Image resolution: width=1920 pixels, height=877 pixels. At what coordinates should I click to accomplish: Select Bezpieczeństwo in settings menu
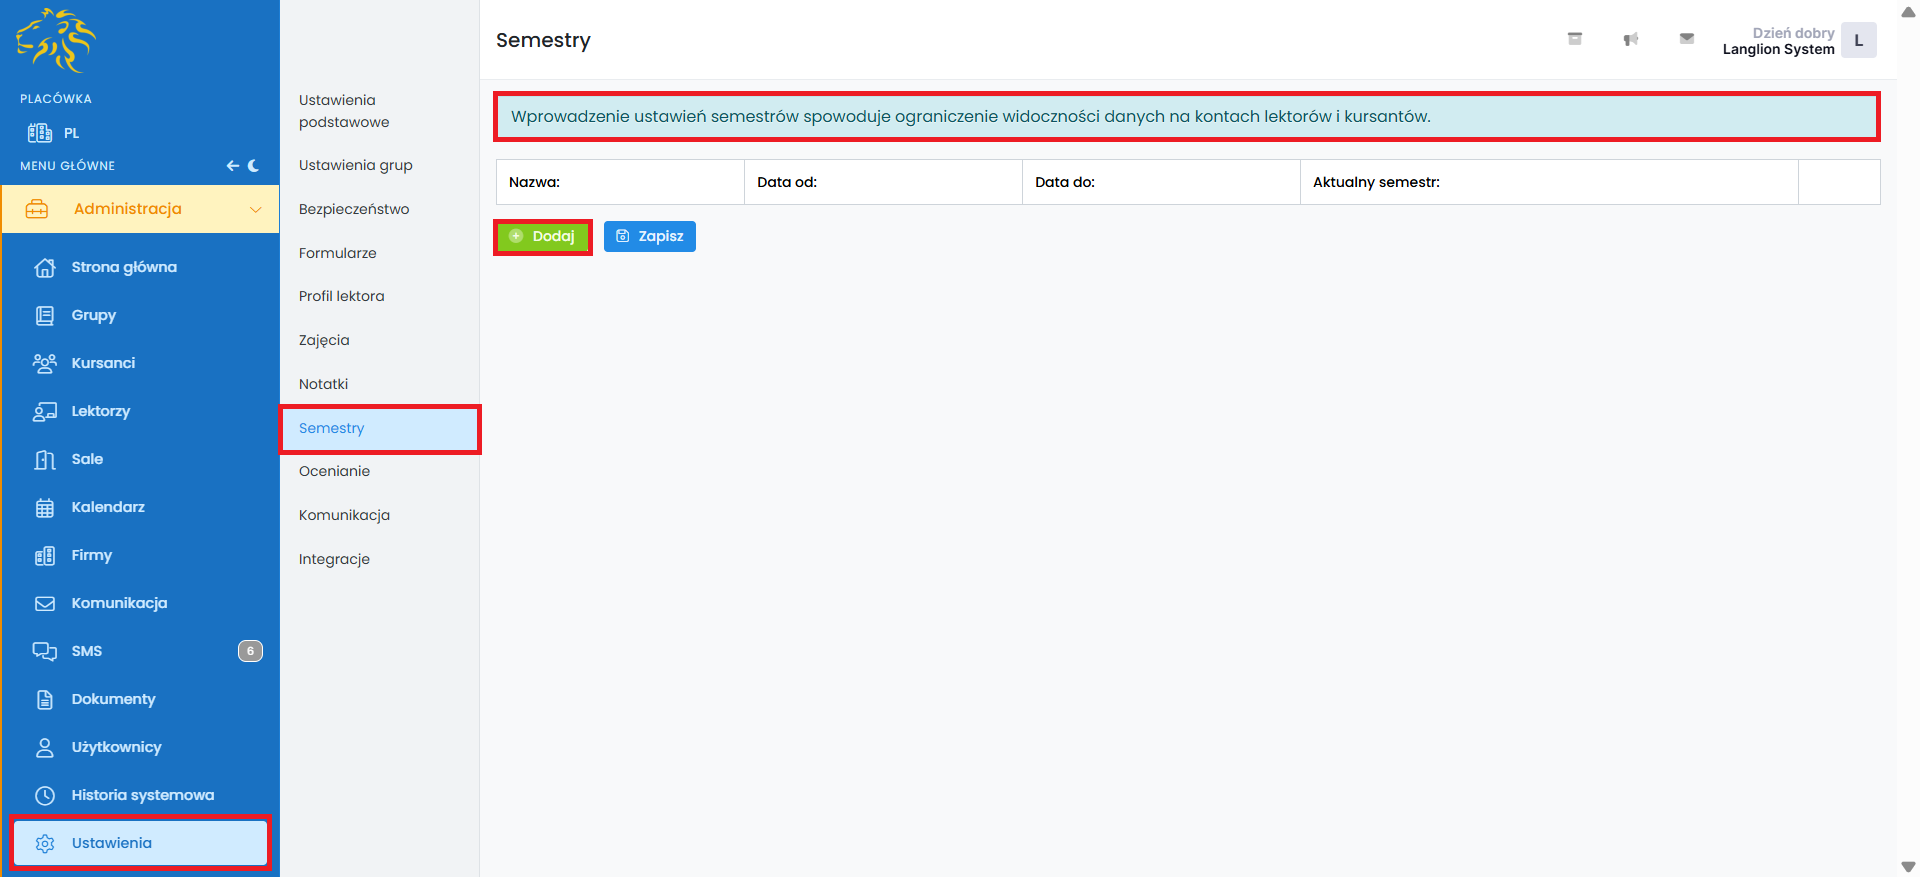coord(354,209)
